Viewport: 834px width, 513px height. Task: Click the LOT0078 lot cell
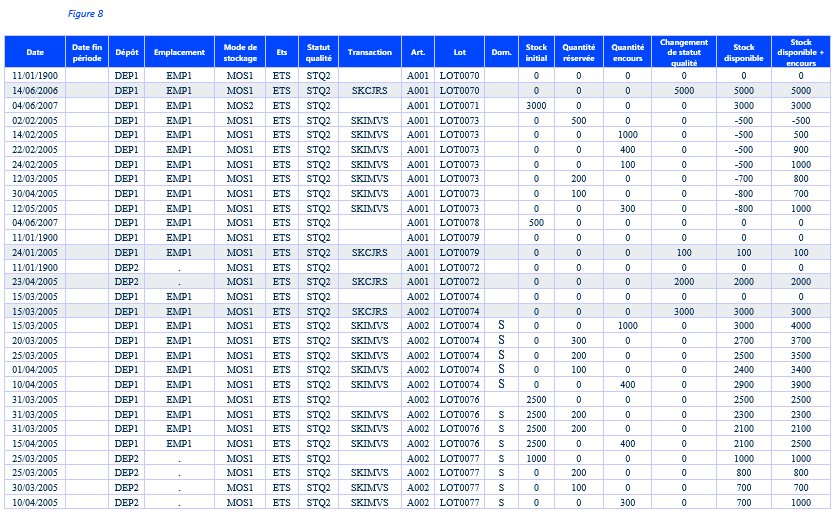459,223
